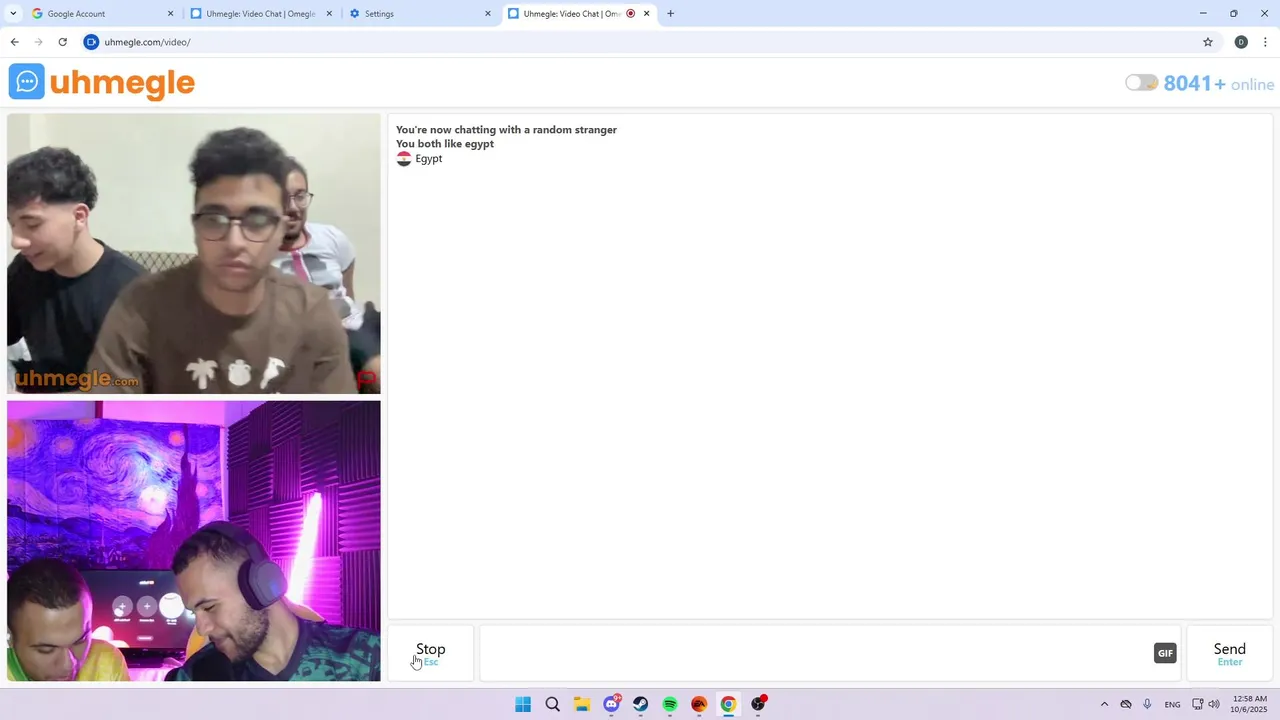Image resolution: width=1280 pixels, height=720 pixels.
Task: Open OBS Studio from the taskbar
Action: [758, 704]
